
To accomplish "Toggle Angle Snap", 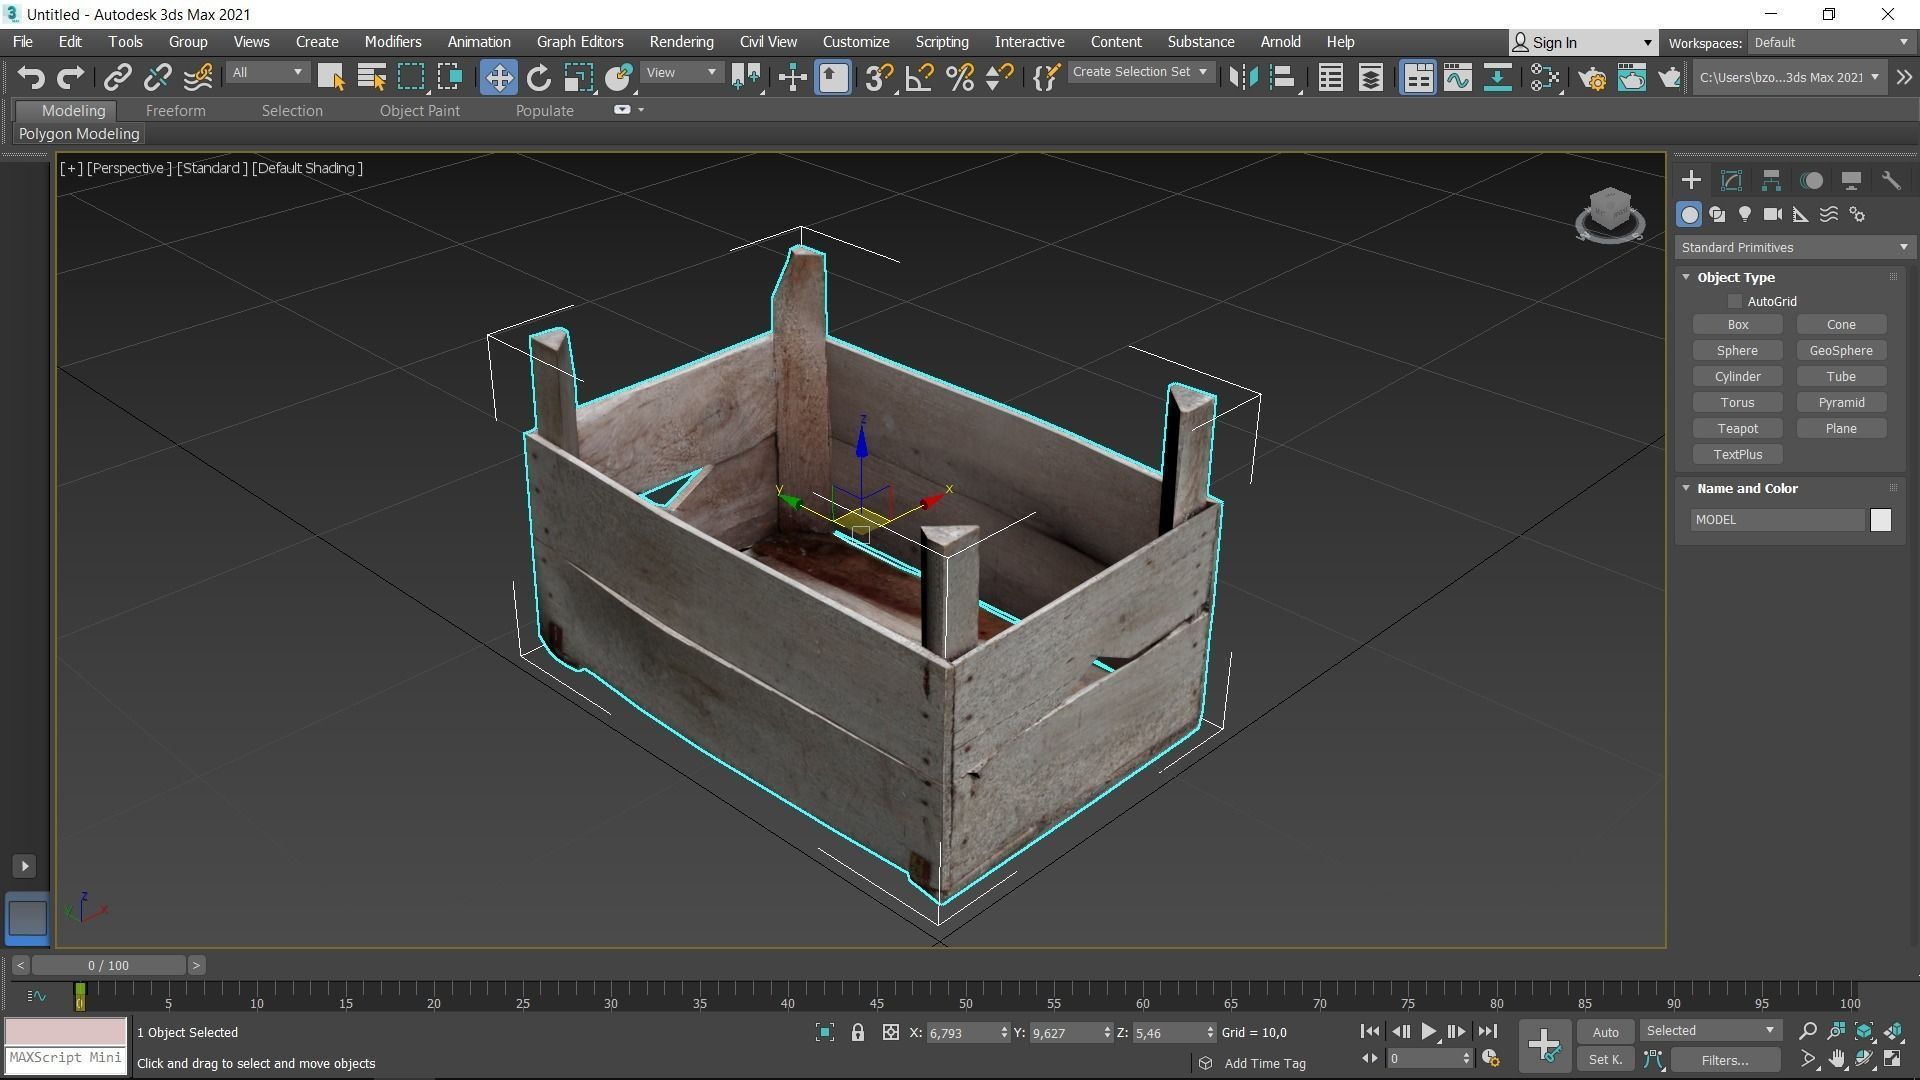I will point(919,77).
